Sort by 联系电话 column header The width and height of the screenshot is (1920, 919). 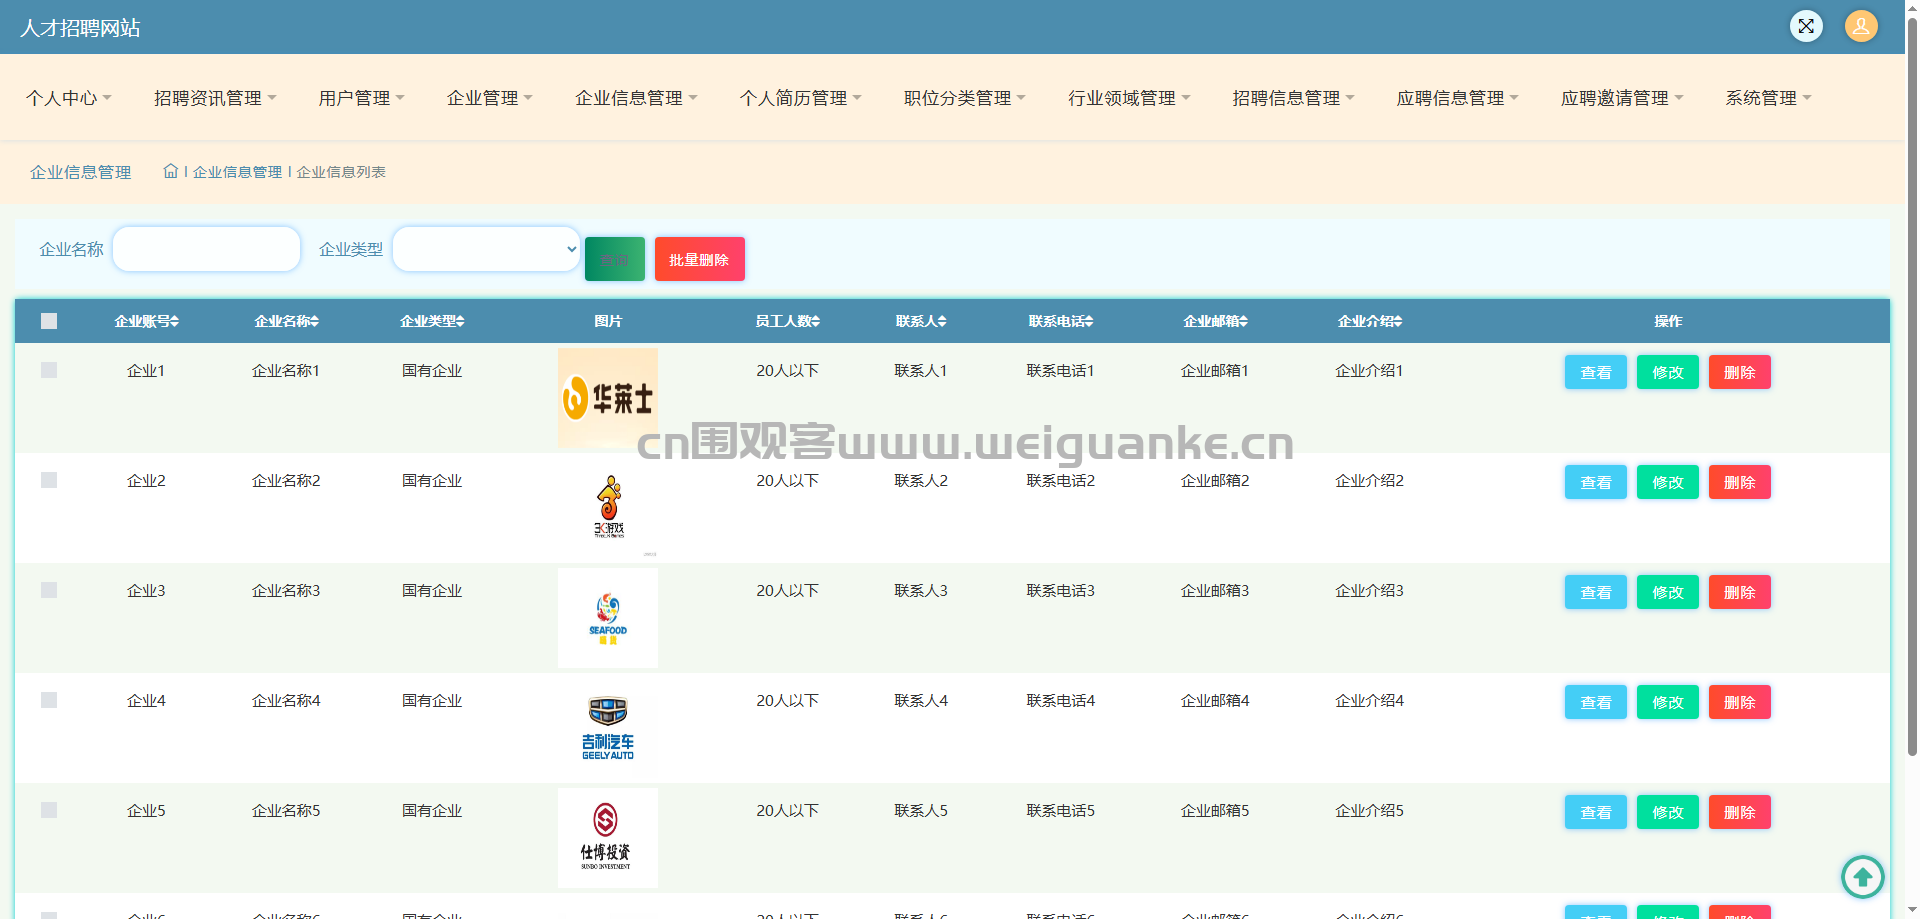(x=1061, y=321)
